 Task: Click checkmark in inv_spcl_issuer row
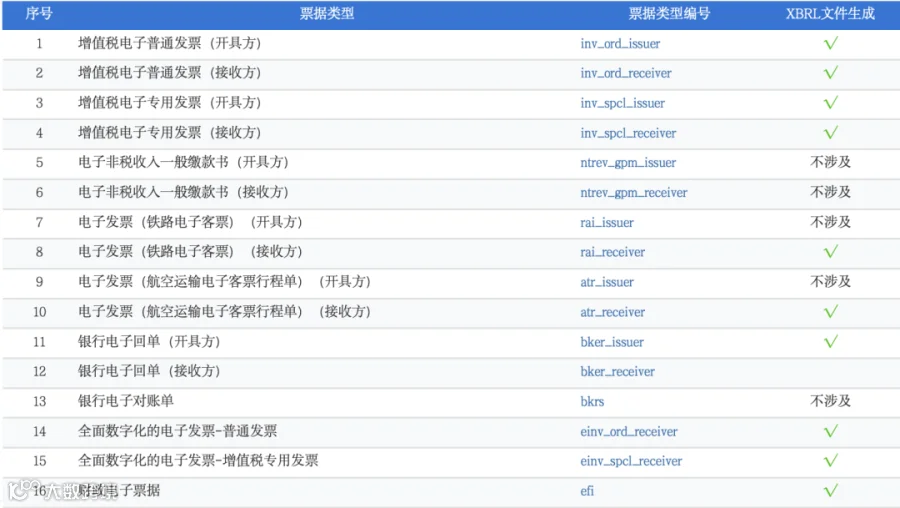click(831, 103)
